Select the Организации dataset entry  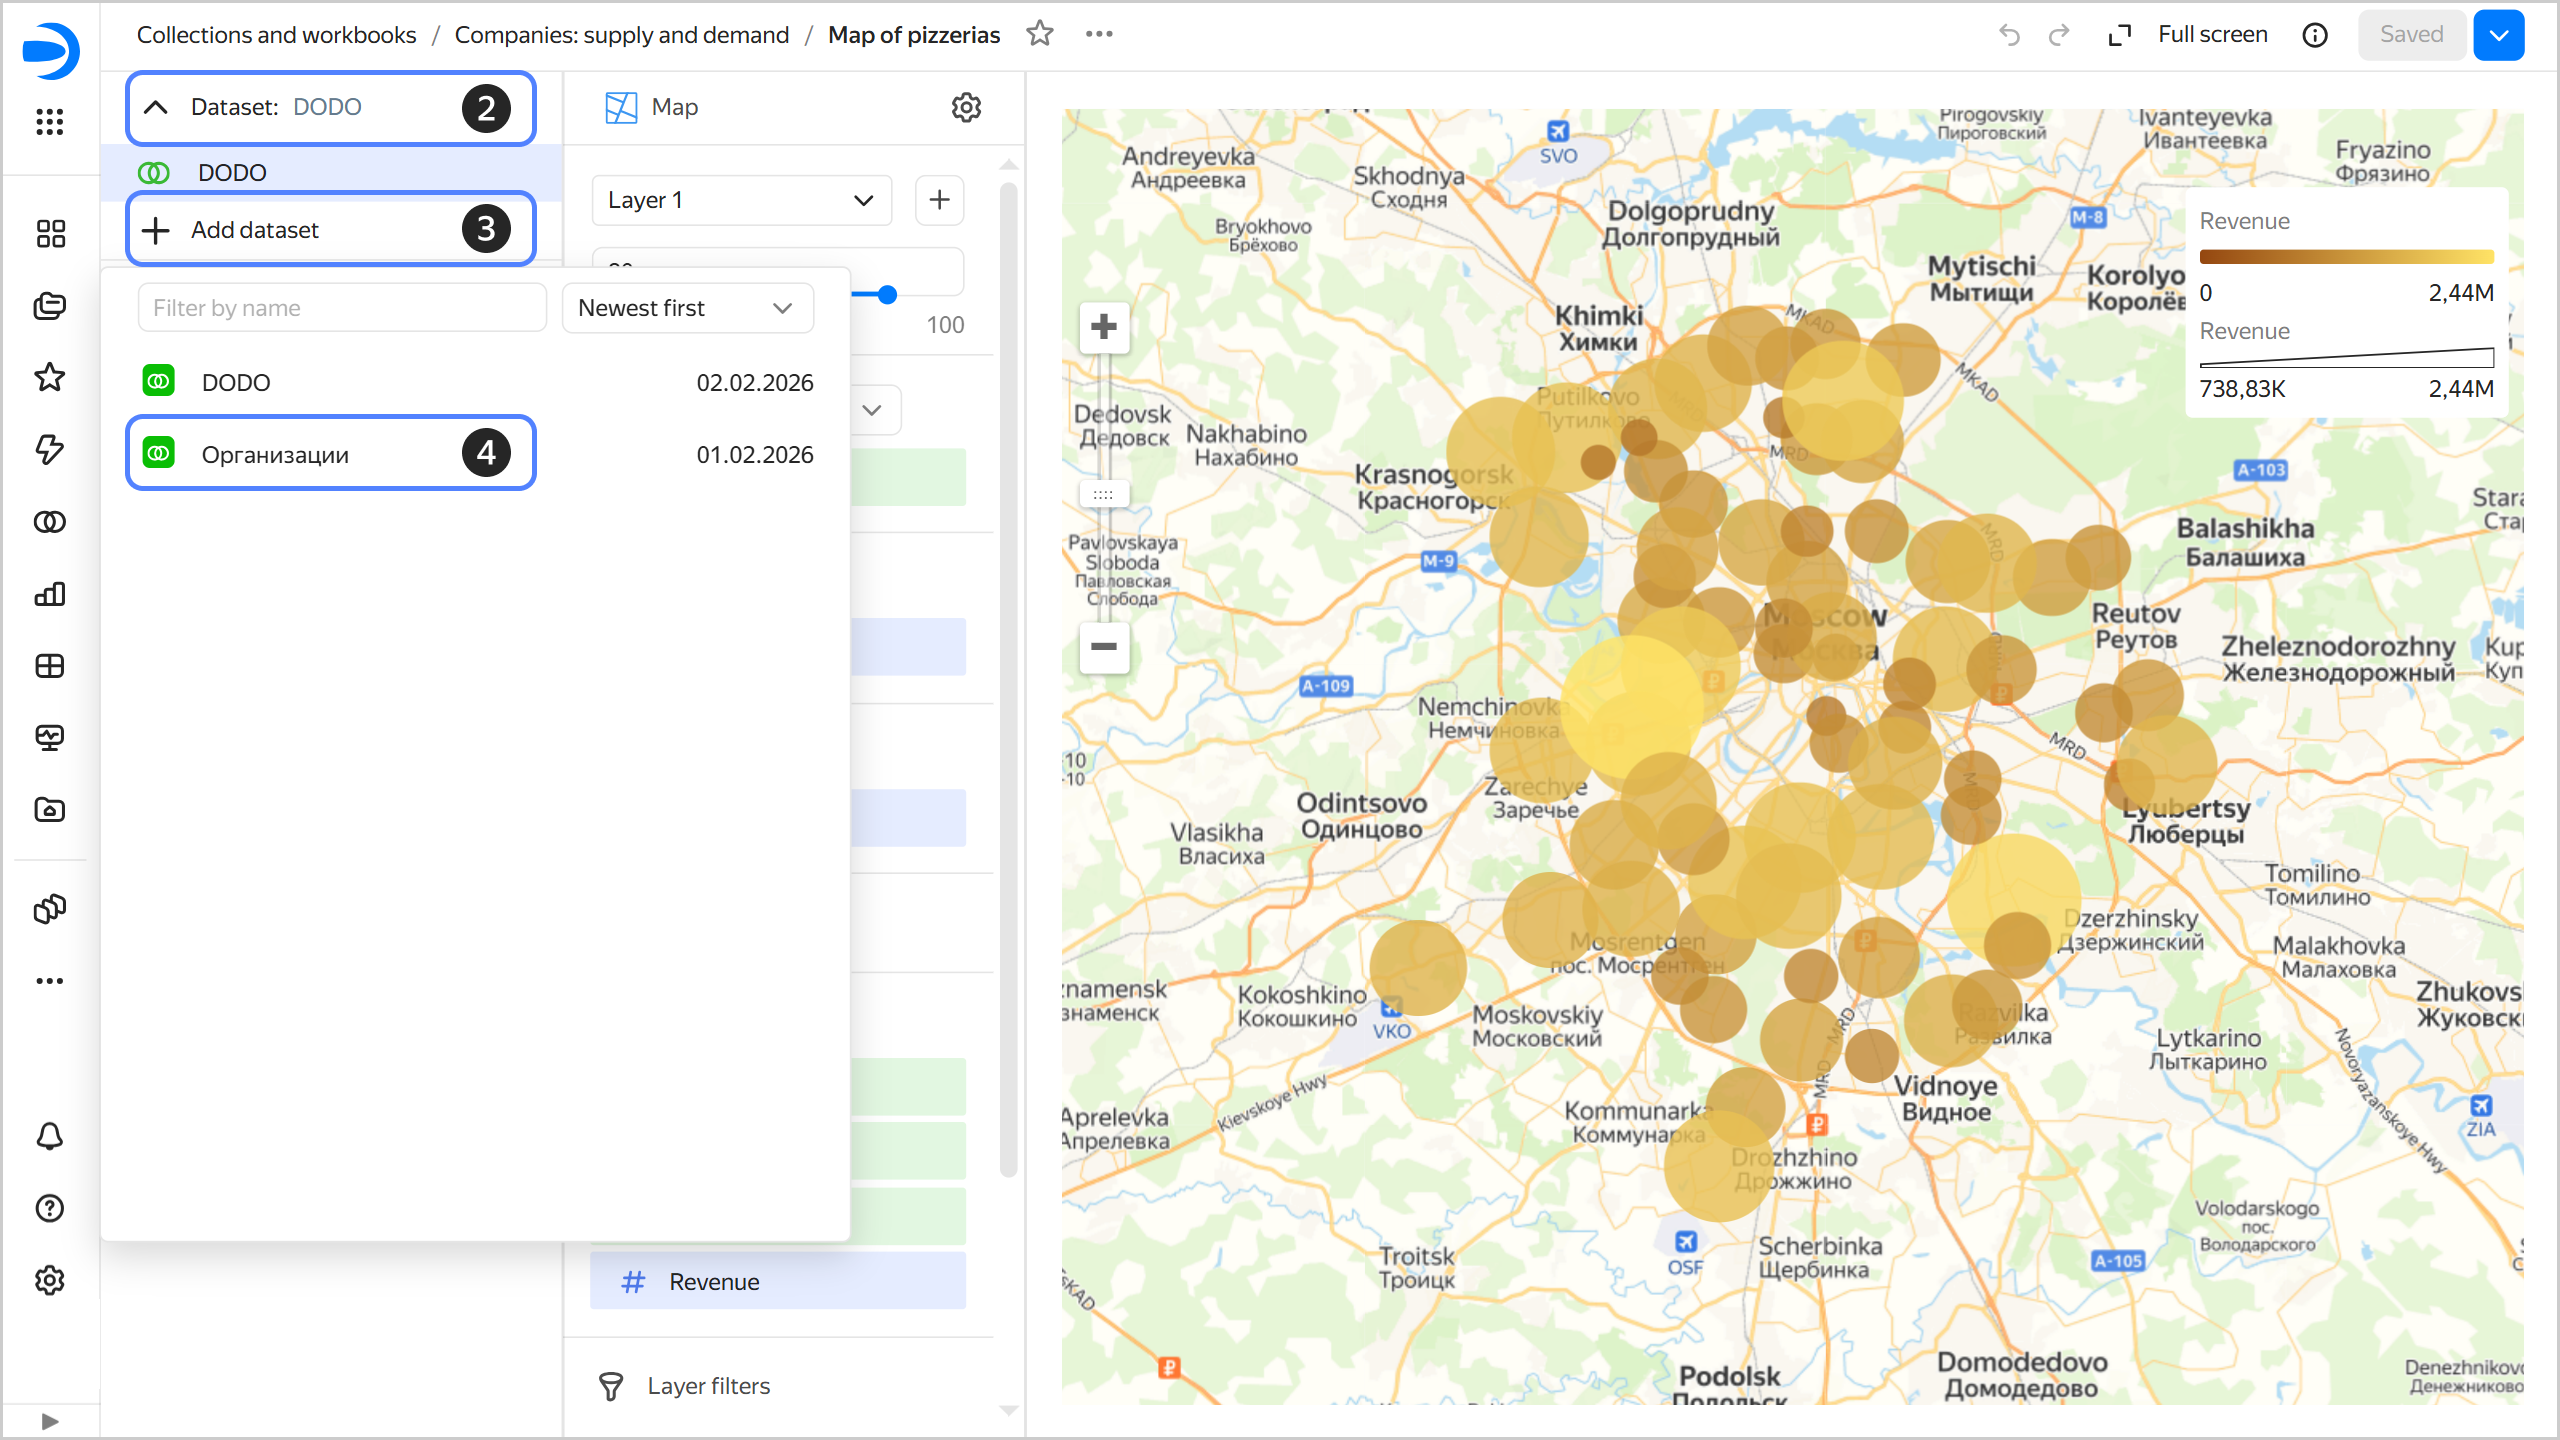pos(275,455)
